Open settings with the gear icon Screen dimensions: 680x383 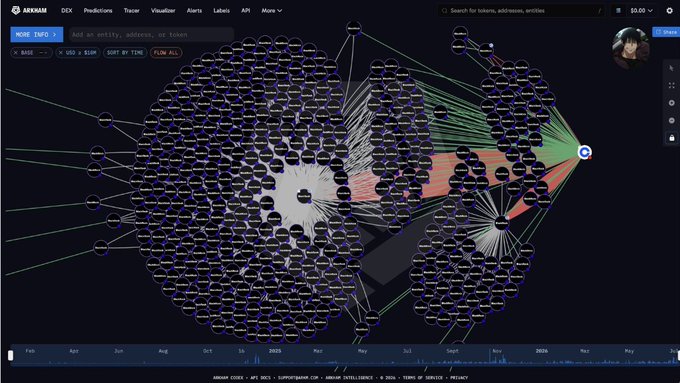(x=670, y=10)
